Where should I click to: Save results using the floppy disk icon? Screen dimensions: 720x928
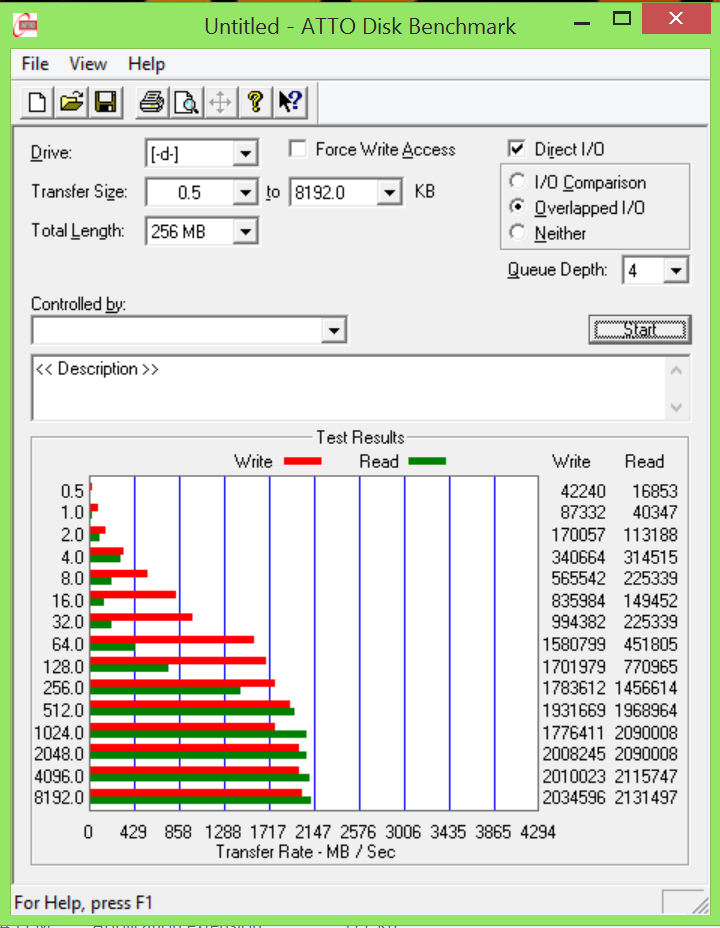(x=106, y=102)
